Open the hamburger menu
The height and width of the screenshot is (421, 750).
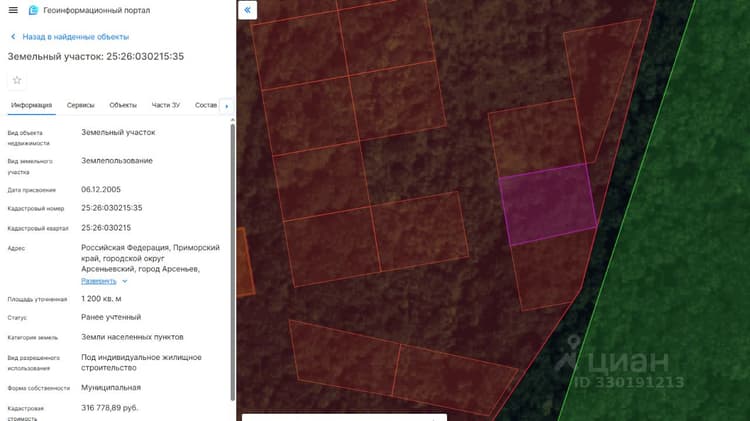[x=13, y=10]
